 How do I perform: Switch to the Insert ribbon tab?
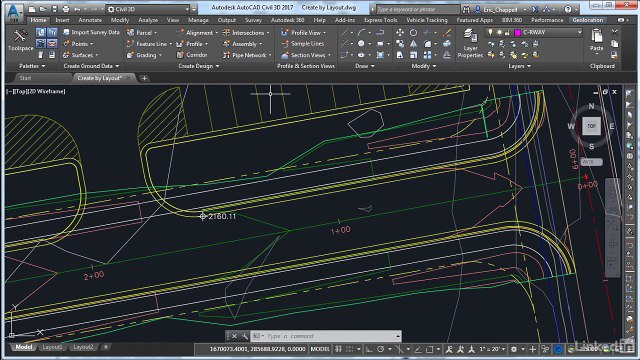click(62, 20)
